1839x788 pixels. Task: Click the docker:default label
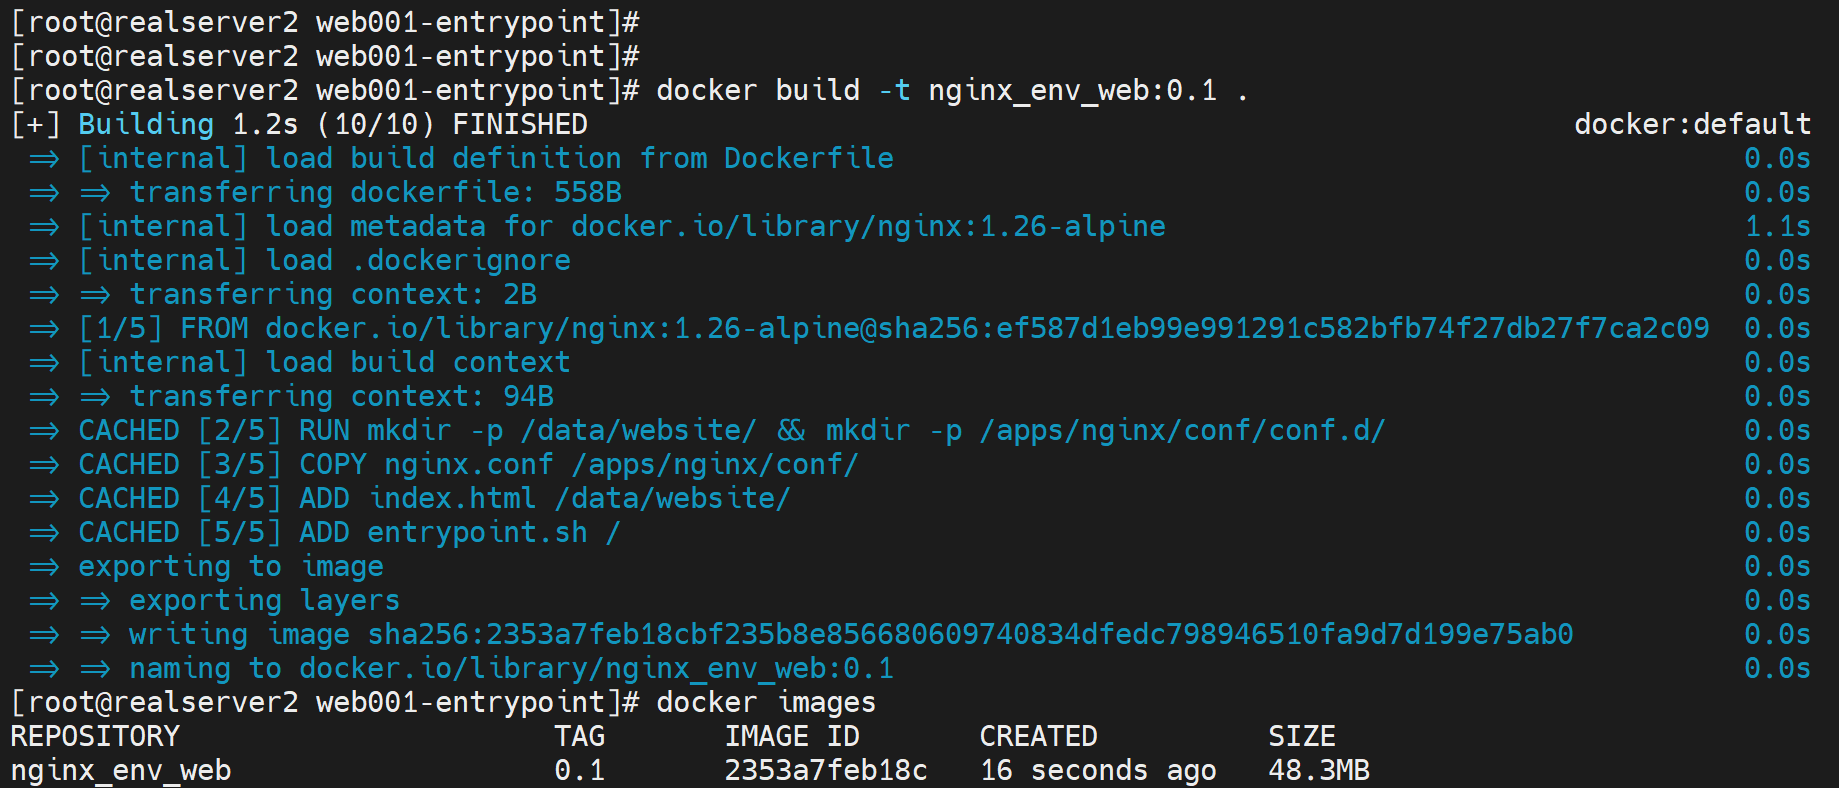pyautogui.click(x=1692, y=124)
